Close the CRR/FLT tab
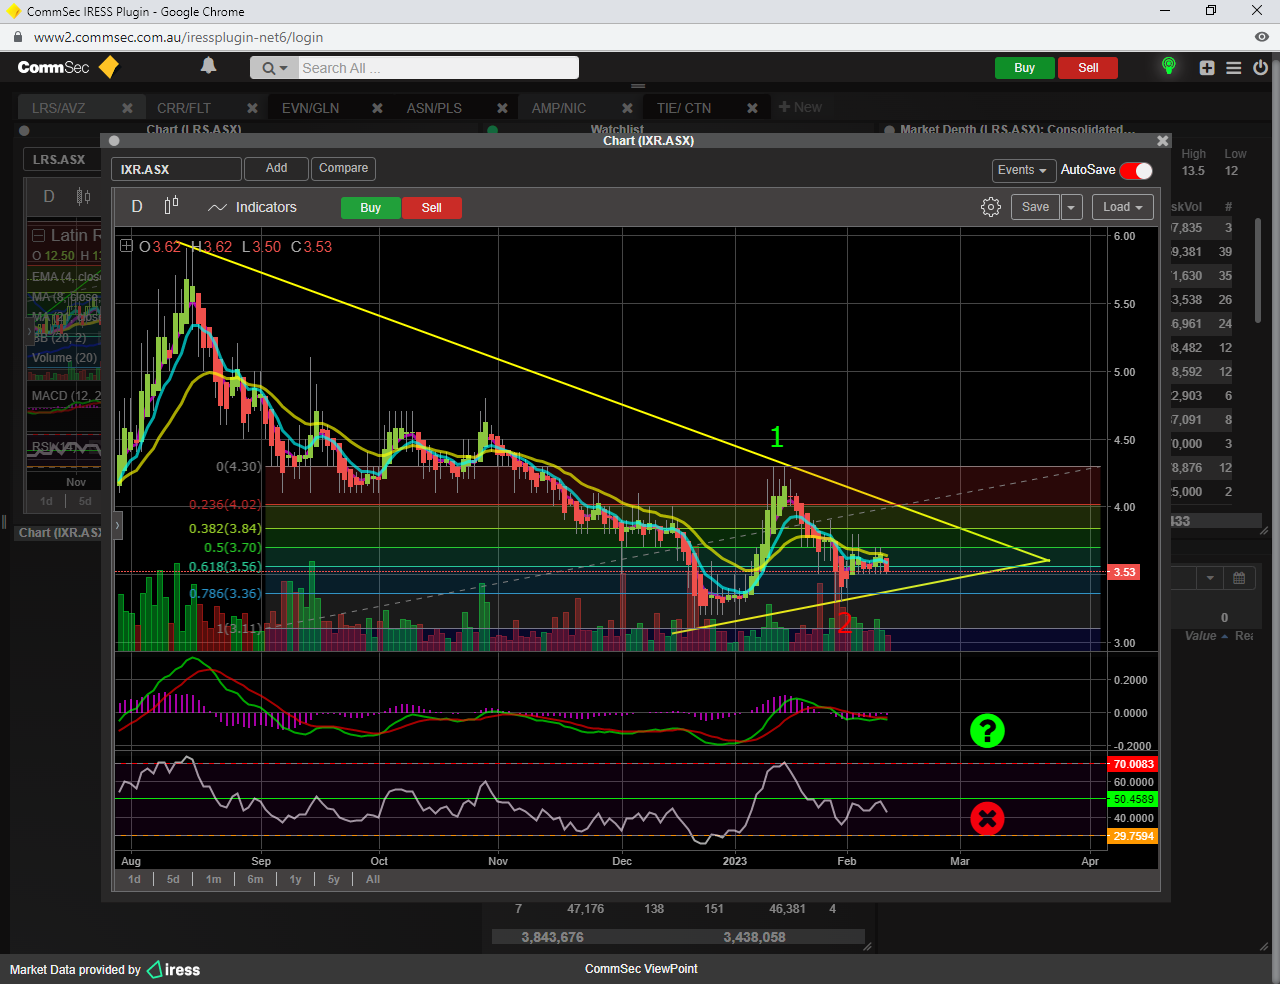1280x984 pixels. click(x=252, y=108)
